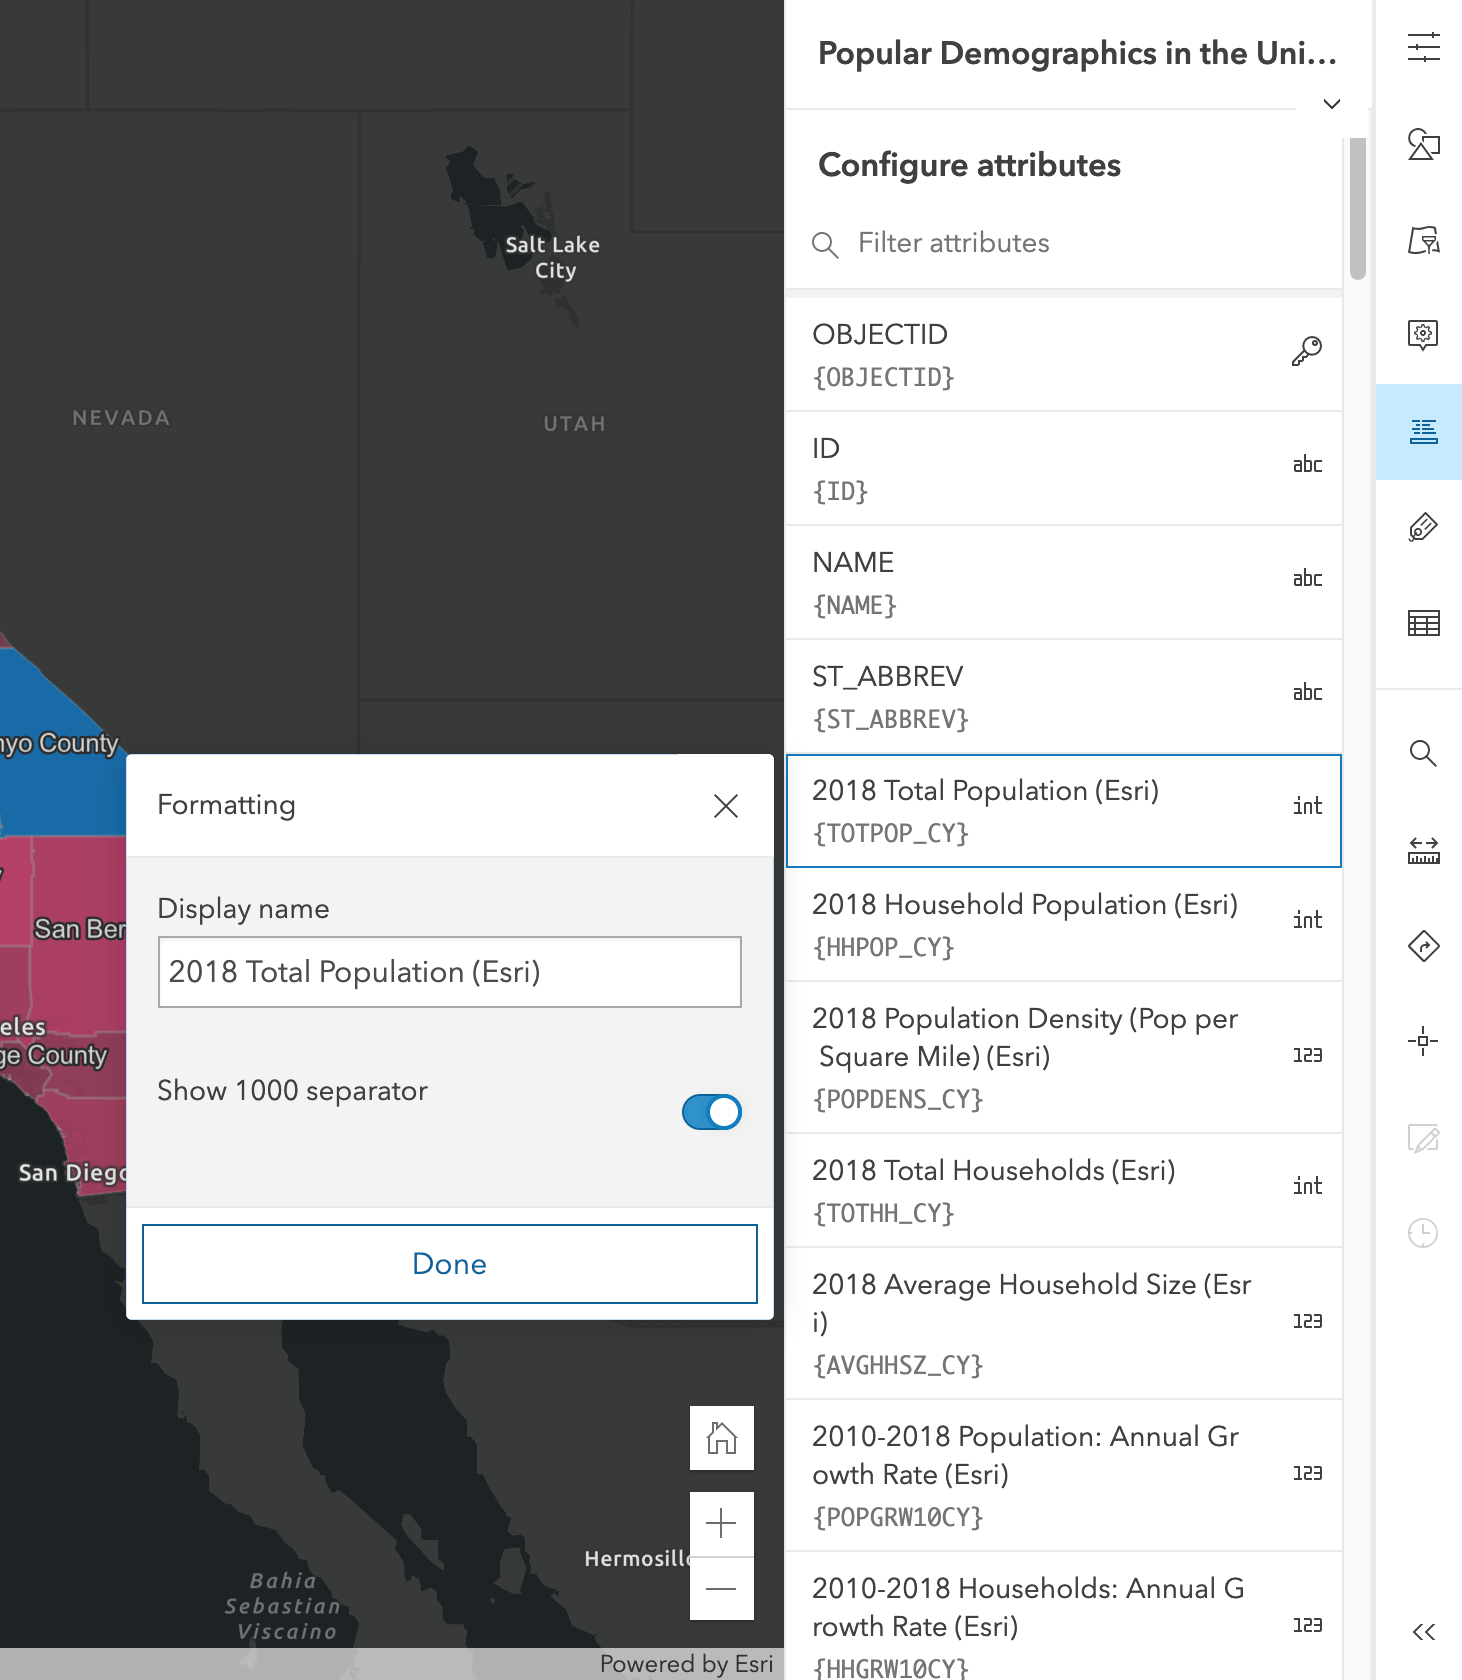Toggle the Show 1000 separator switch

click(712, 1112)
